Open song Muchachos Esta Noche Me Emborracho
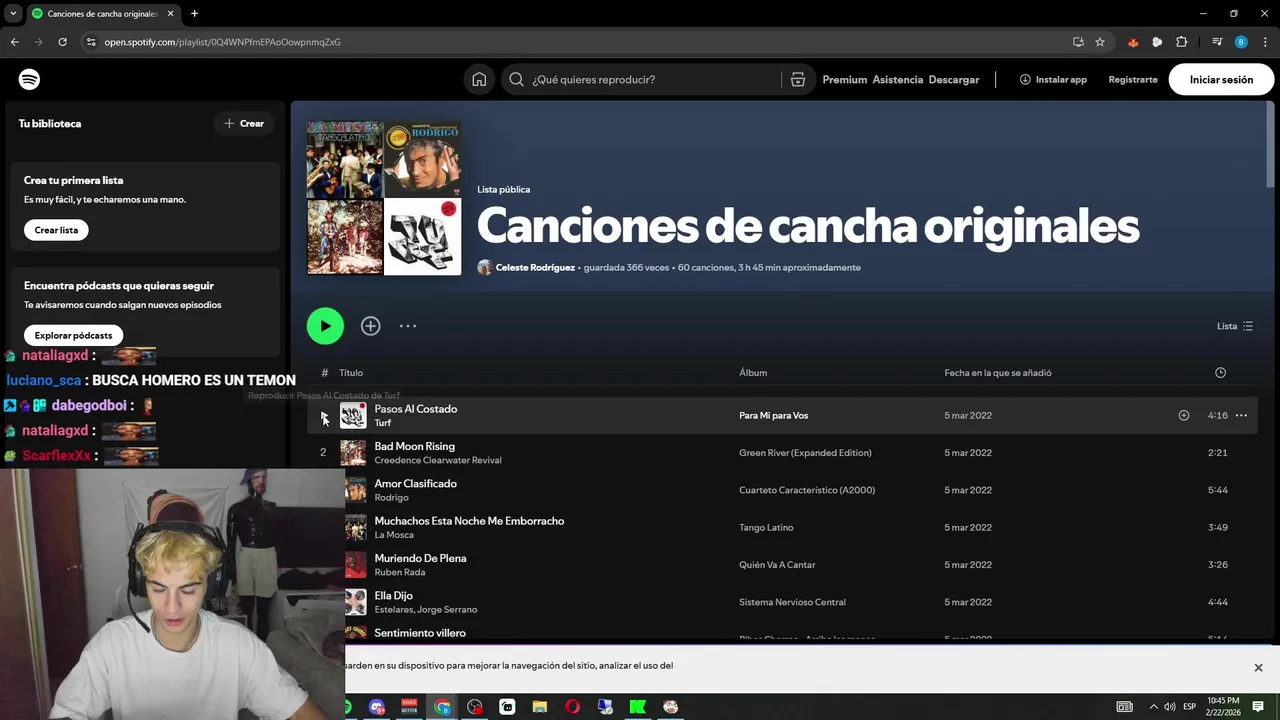Image resolution: width=1280 pixels, height=720 pixels. pyautogui.click(x=469, y=521)
